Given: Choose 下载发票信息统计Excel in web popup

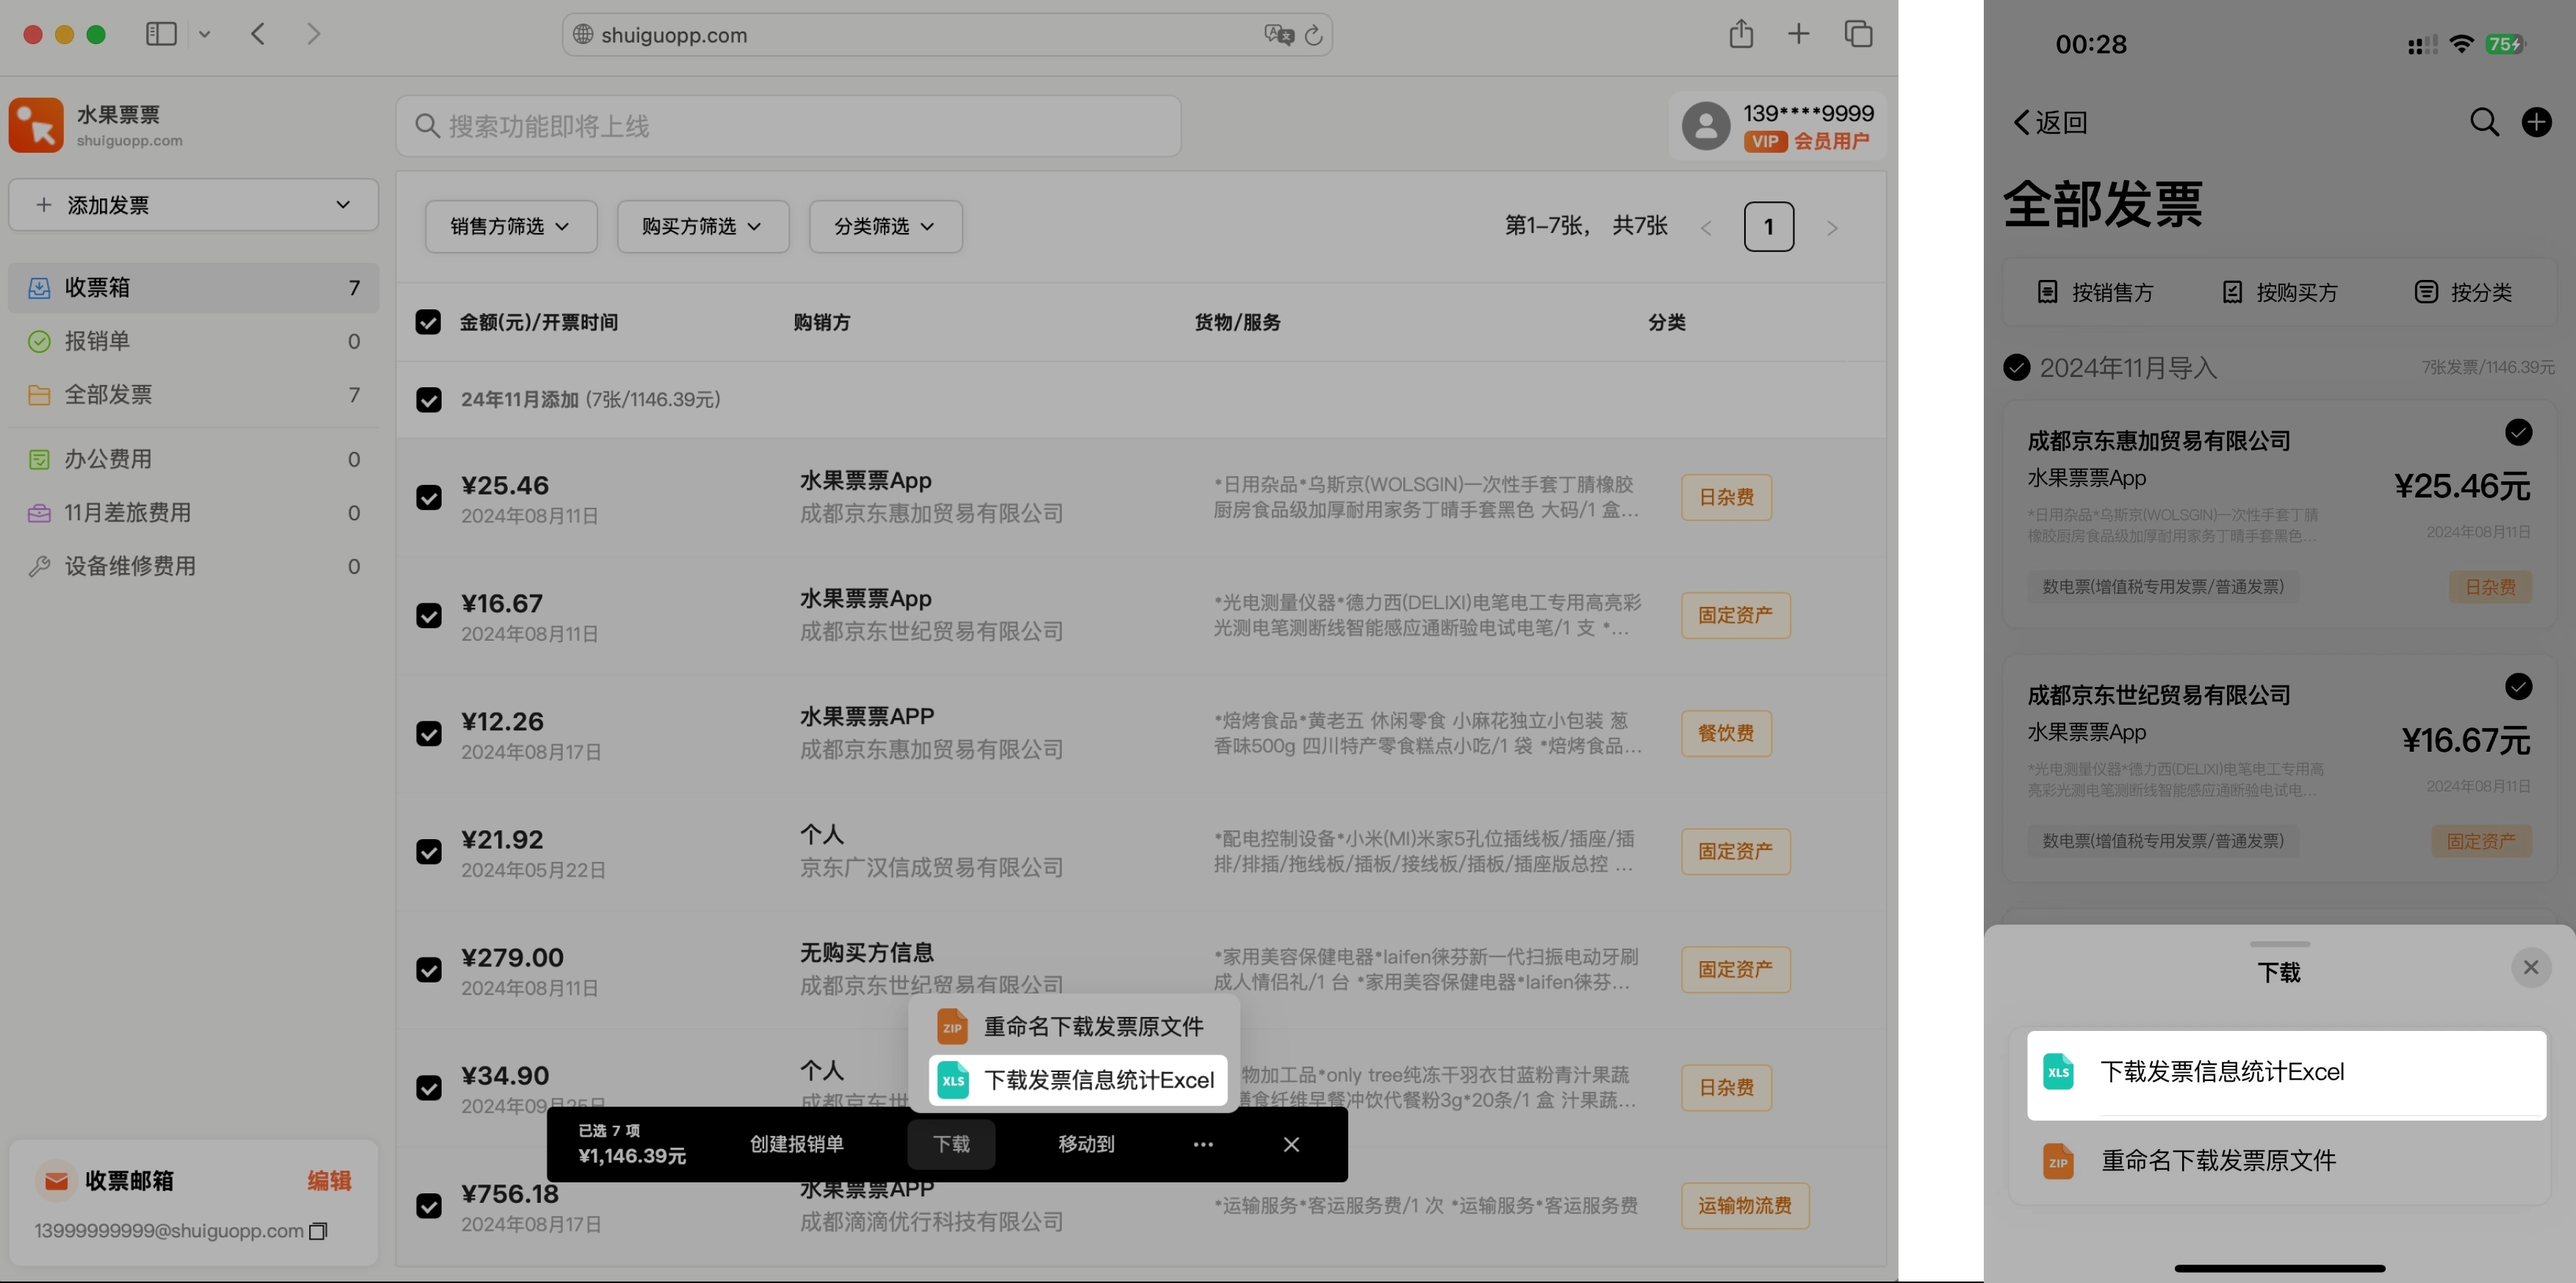Looking at the screenshot, I should click(x=1077, y=1080).
